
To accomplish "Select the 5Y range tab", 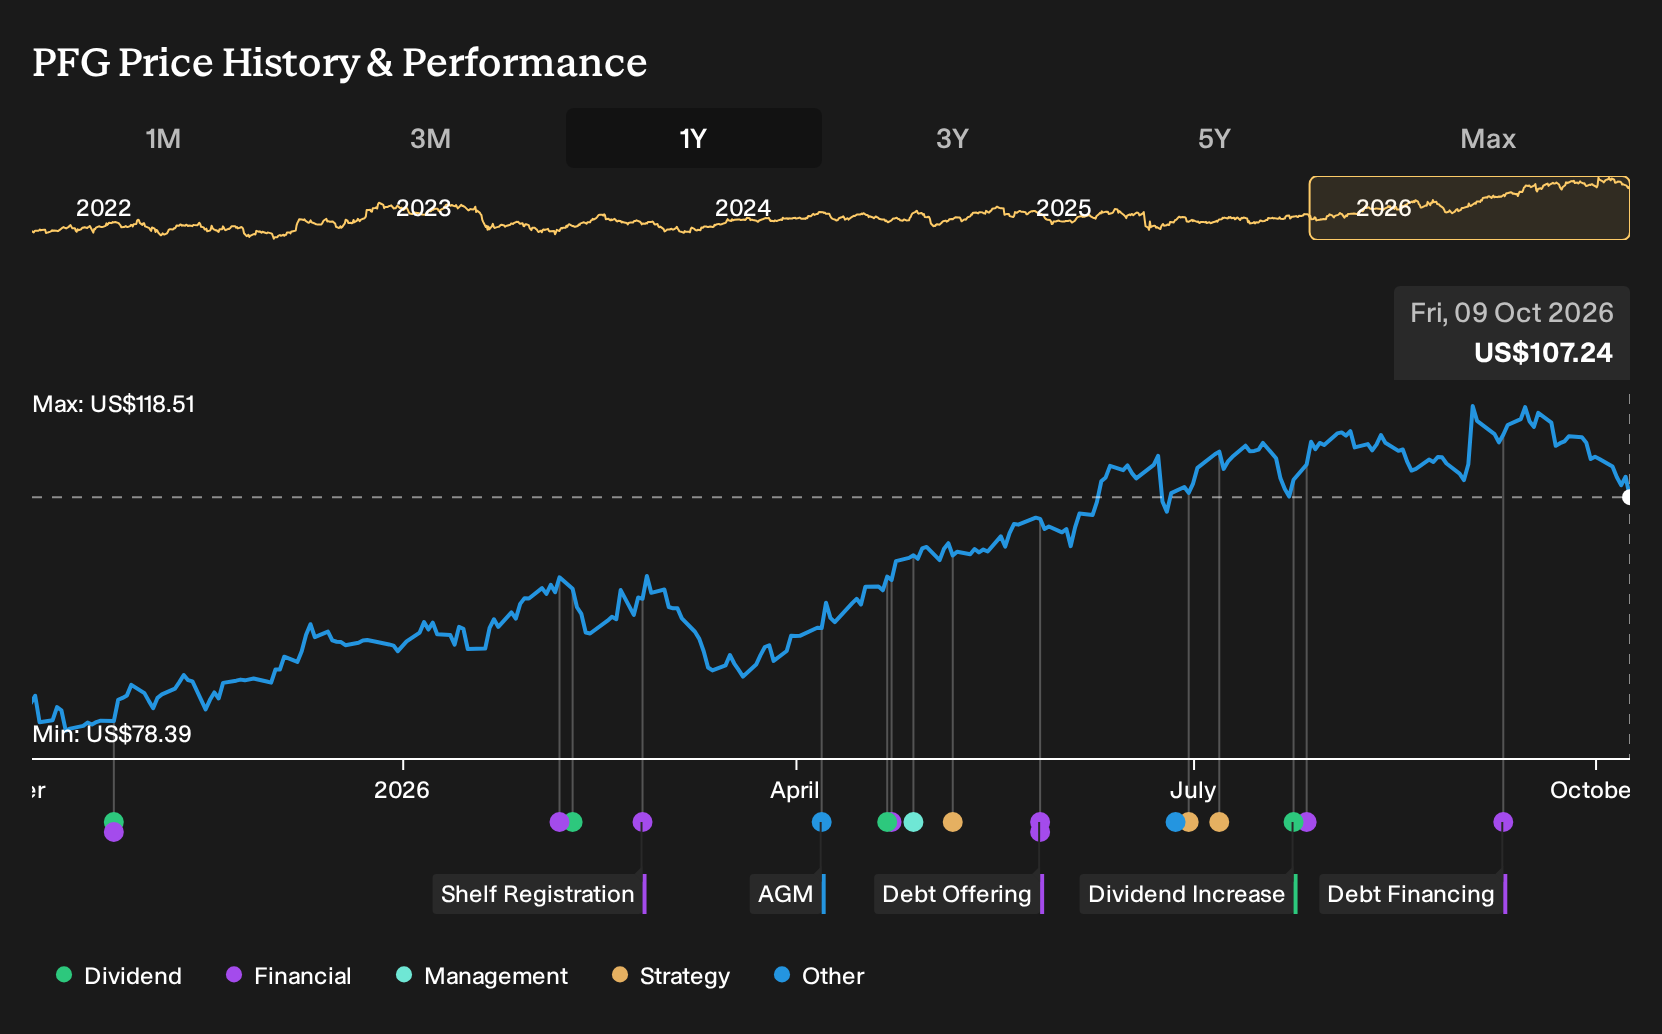I will [x=1214, y=138].
